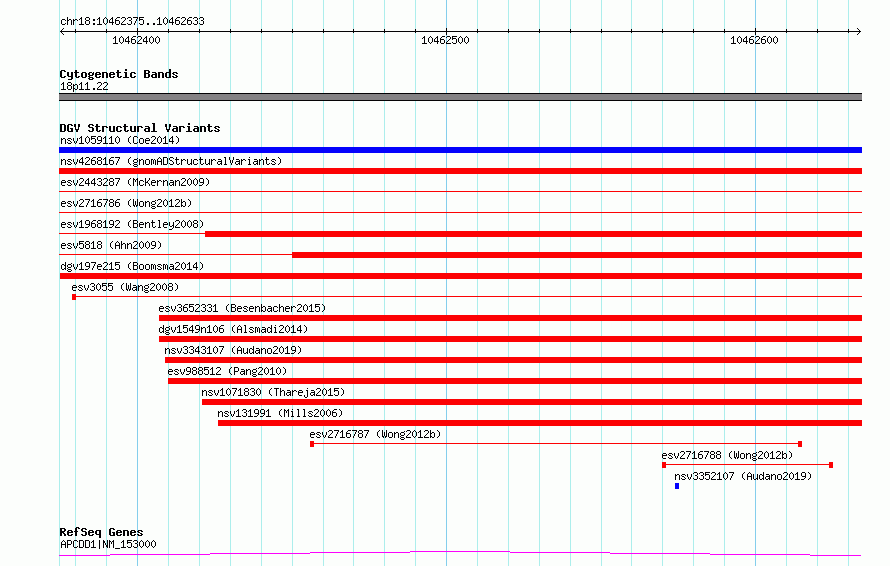
Task: Click the 18p11.22 band label
Action: pos(84,86)
